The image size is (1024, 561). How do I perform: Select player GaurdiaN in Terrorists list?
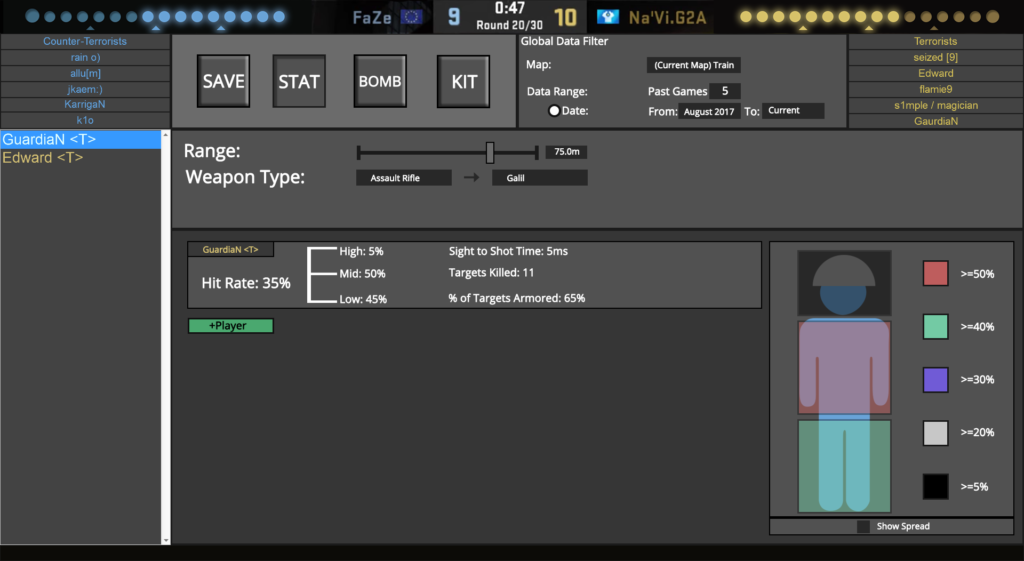click(935, 121)
